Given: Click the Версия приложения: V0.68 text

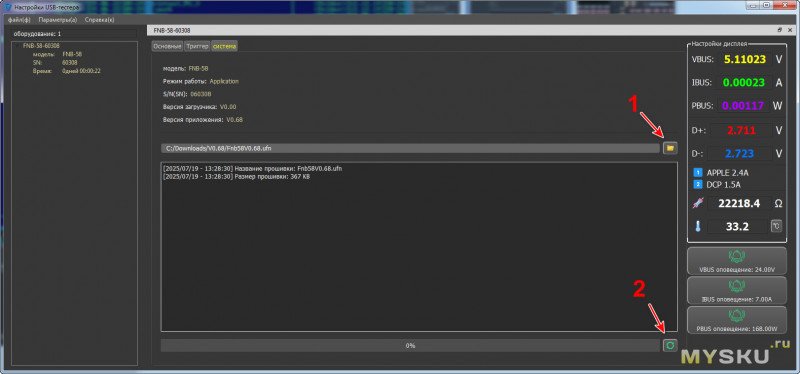Looking at the screenshot, I should click(x=203, y=120).
